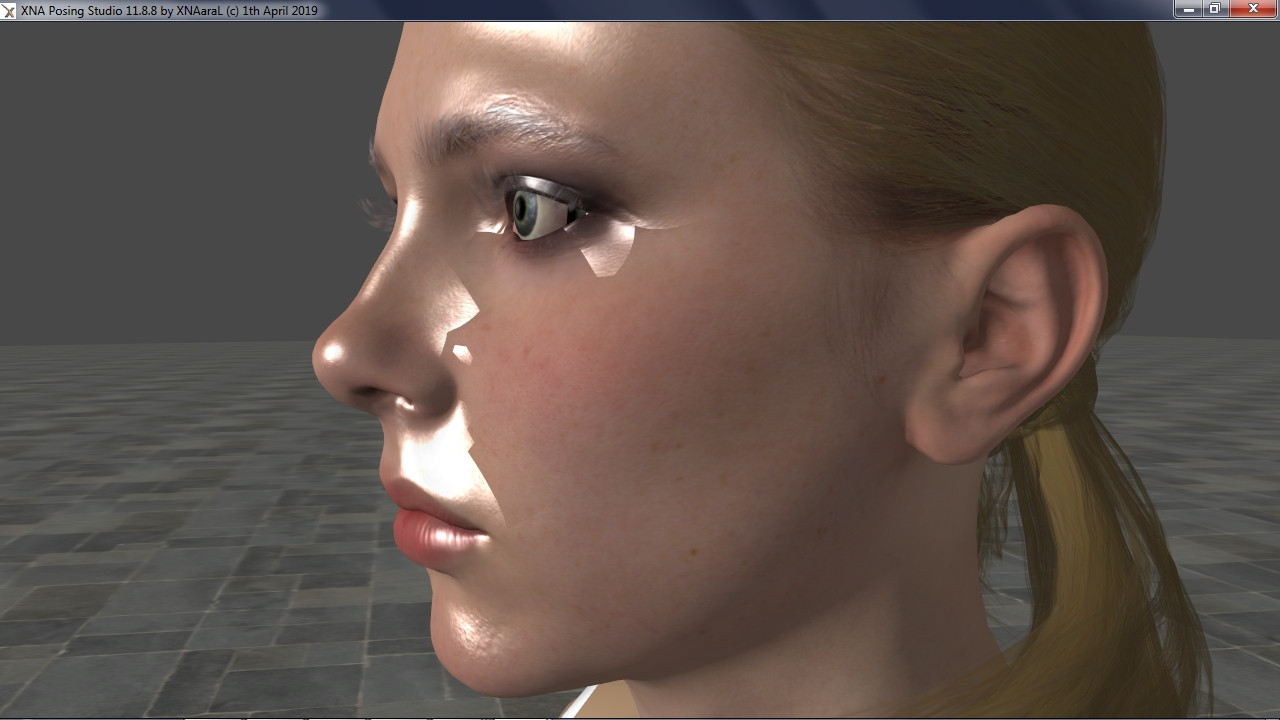1280x720 pixels.
Task: Click the XNA Posing Studio title bar icon
Action: 9,10
